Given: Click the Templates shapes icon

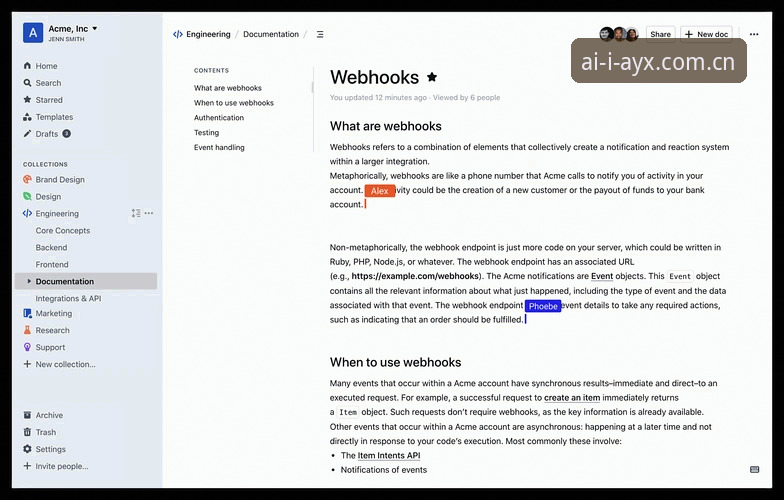Looking at the screenshot, I should 27,116.
